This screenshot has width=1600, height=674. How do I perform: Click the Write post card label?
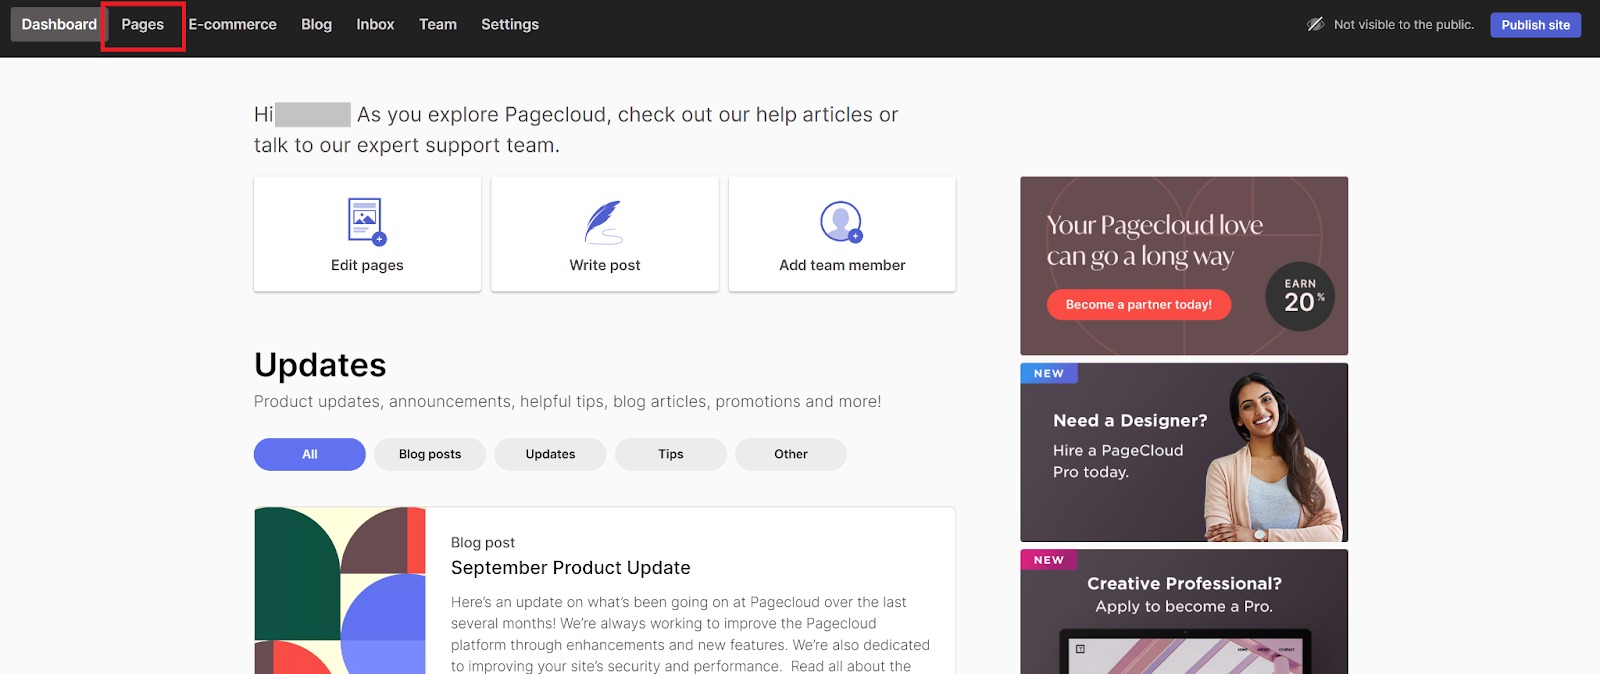(605, 265)
